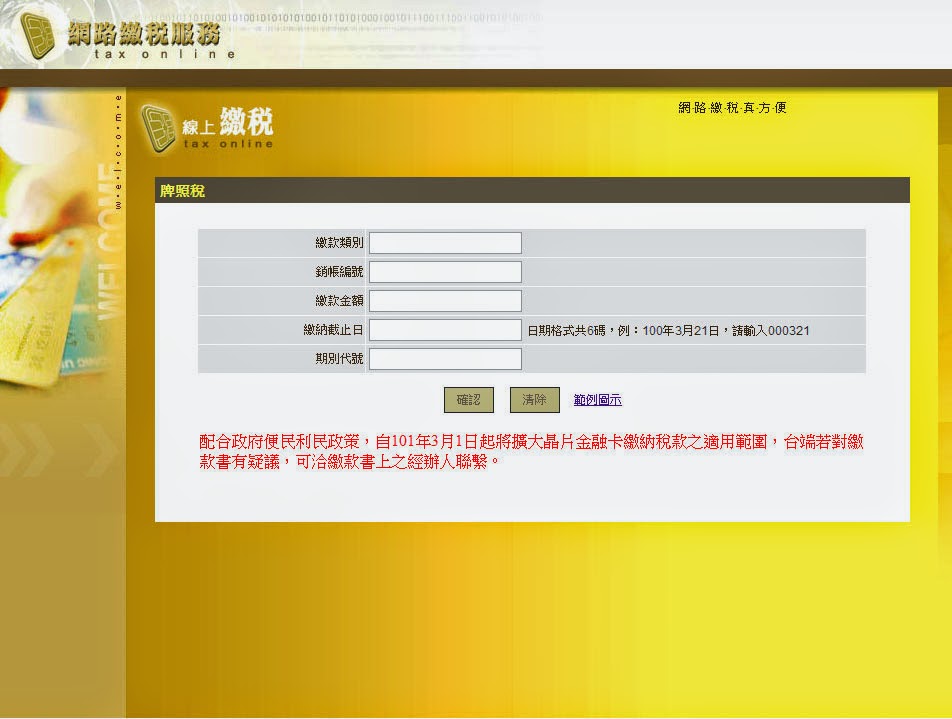The height and width of the screenshot is (719, 952).
Task: Select the 繳款金額 input field
Action: click(445, 301)
